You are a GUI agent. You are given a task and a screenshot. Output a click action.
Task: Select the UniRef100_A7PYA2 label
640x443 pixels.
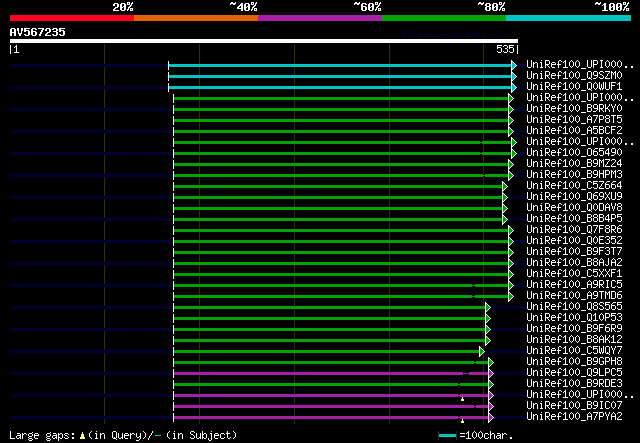[x=574, y=417]
